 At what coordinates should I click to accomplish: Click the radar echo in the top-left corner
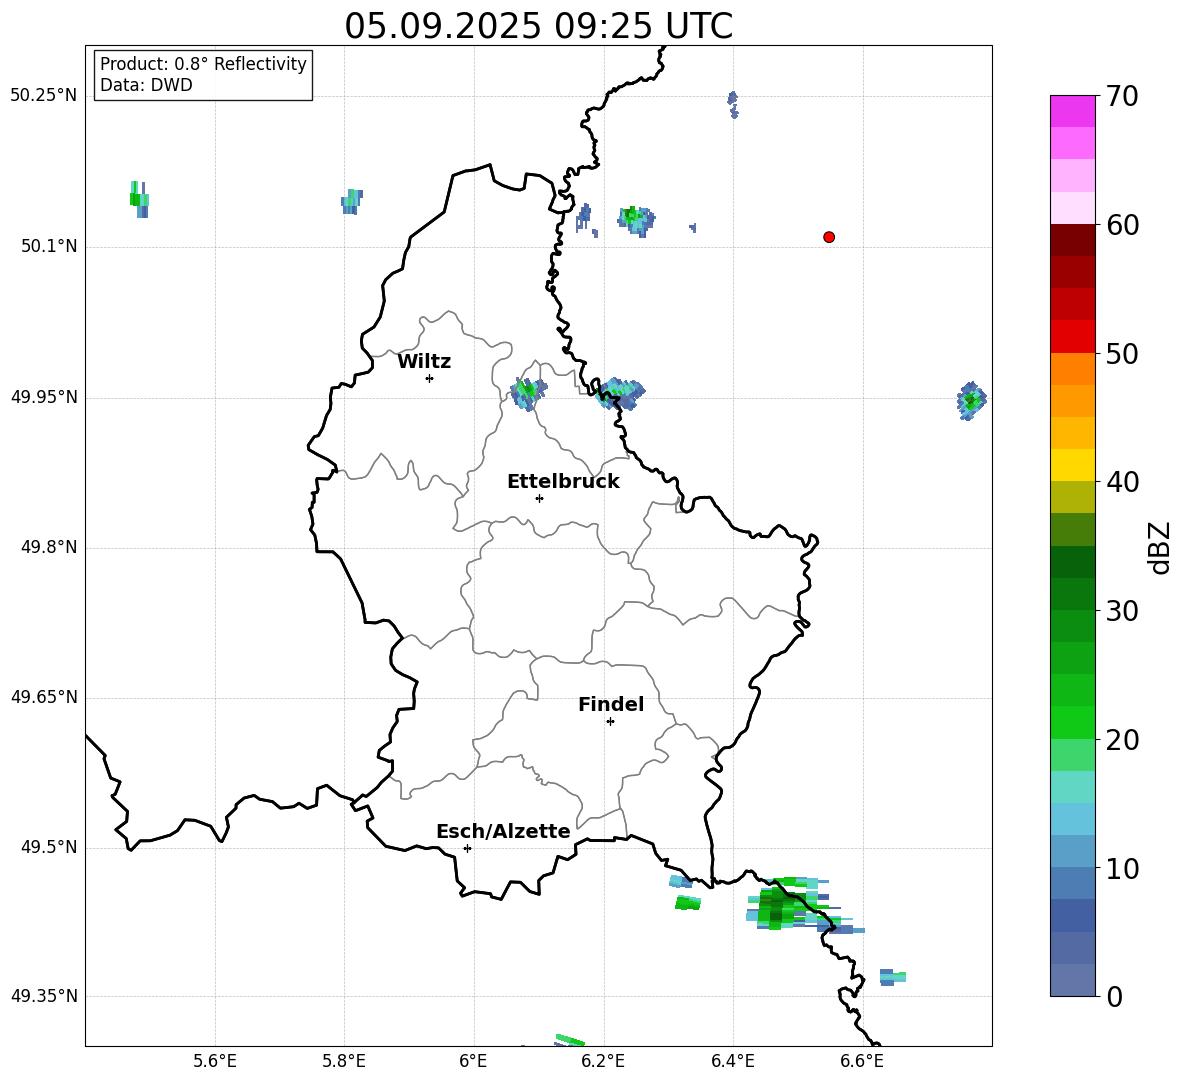tap(139, 198)
